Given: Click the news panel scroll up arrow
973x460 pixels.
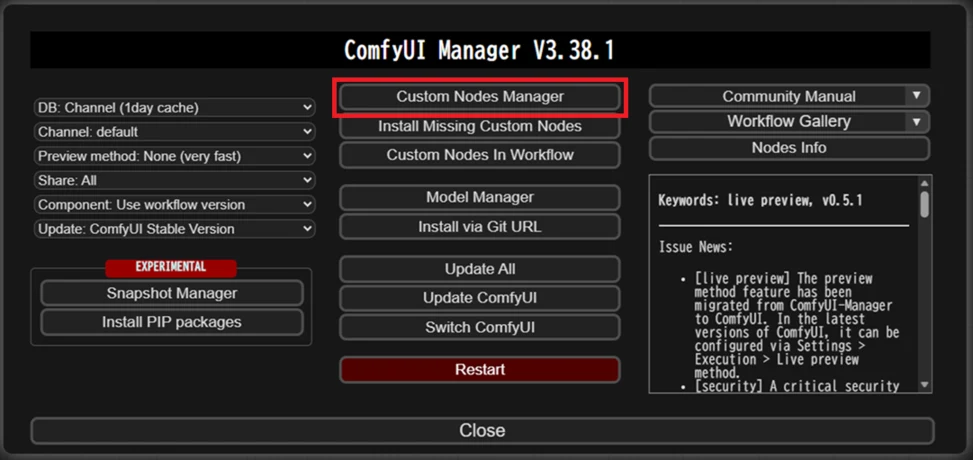Looking at the screenshot, I should click(925, 183).
